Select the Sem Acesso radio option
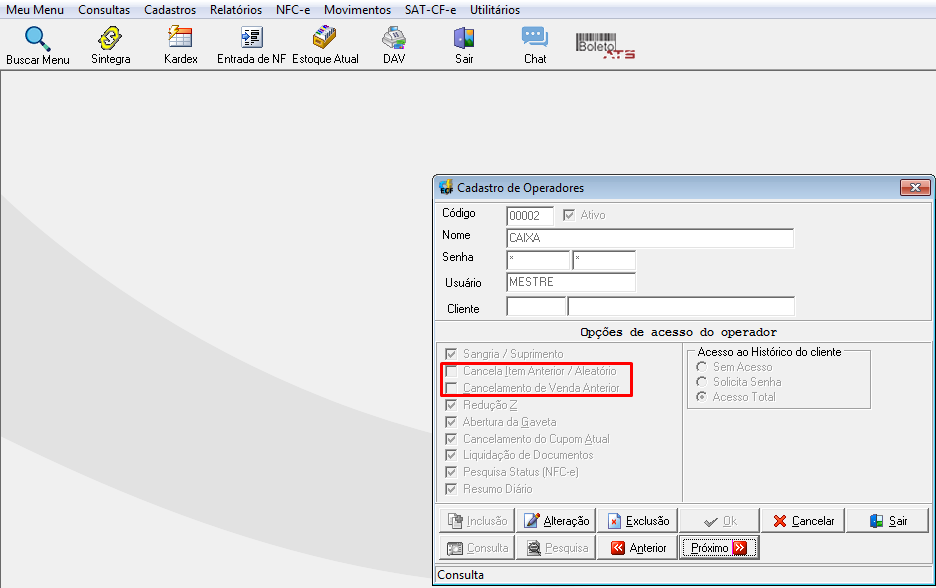This screenshot has height=588, width=936. click(x=702, y=367)
